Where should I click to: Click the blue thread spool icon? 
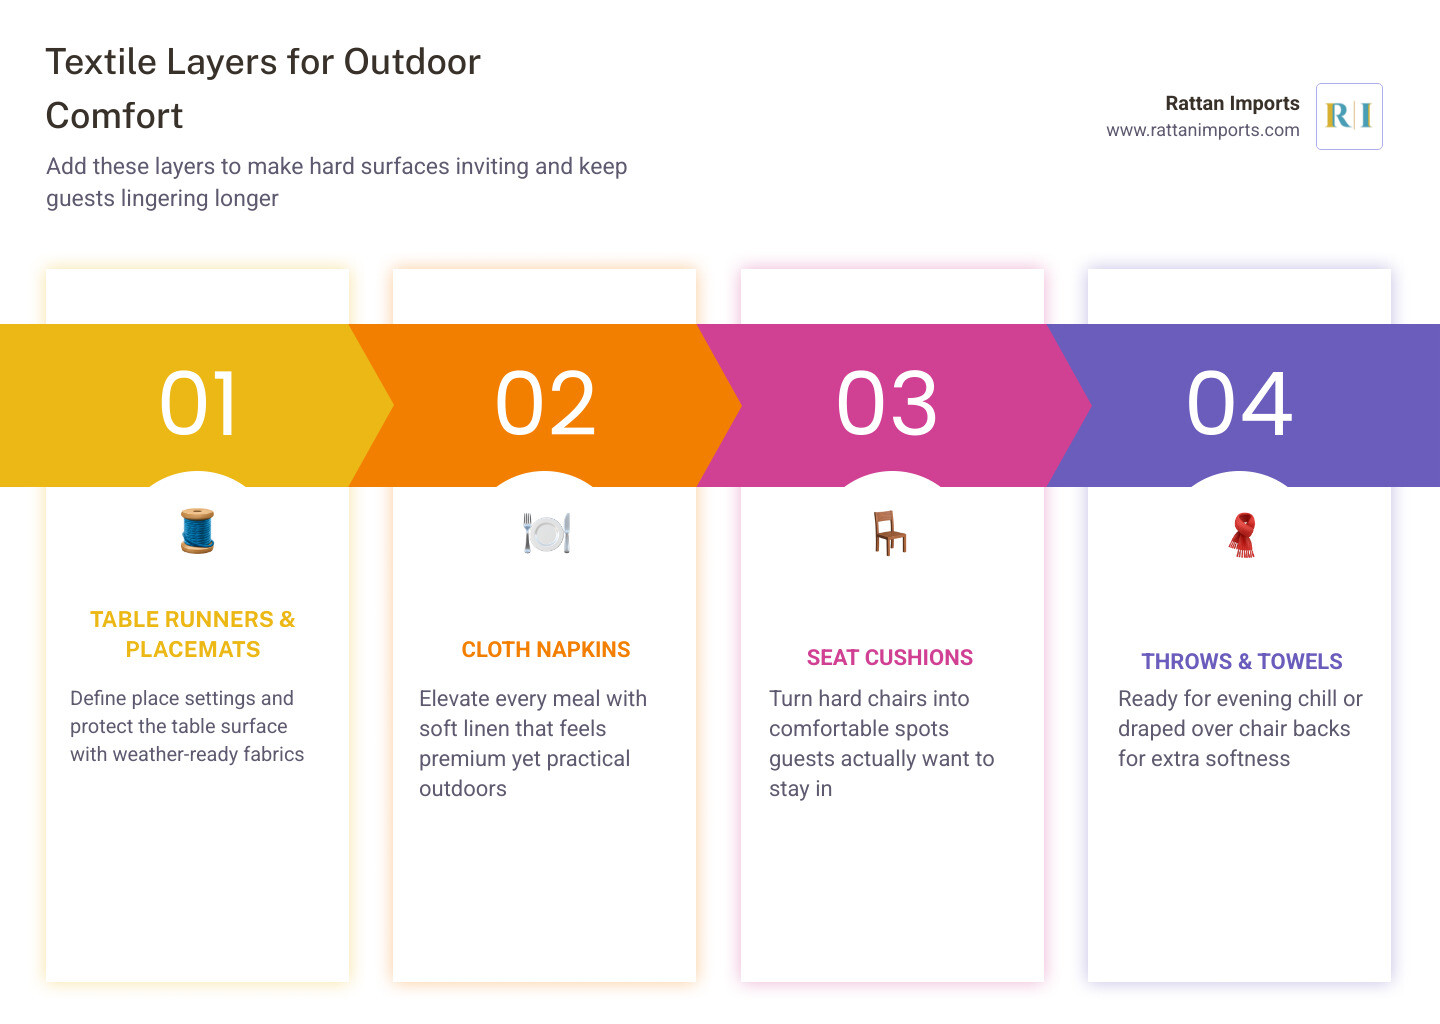click(x=198, y=531)
